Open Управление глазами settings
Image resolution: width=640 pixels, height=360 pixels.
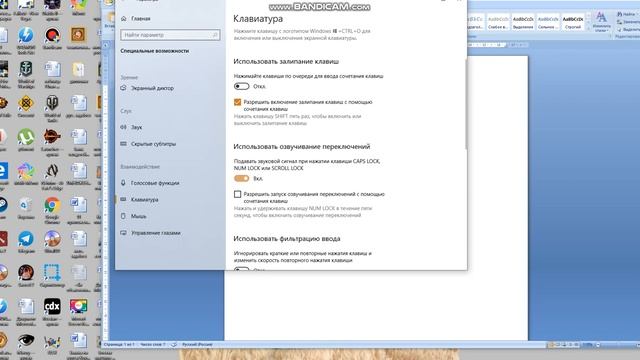156,233
